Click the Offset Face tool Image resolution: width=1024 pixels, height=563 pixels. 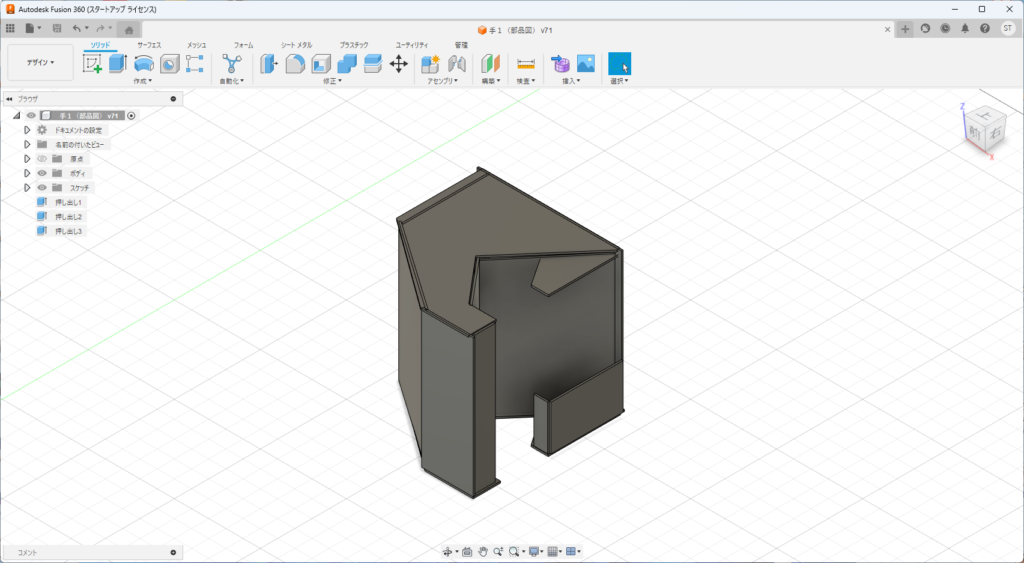coord(373,63)
